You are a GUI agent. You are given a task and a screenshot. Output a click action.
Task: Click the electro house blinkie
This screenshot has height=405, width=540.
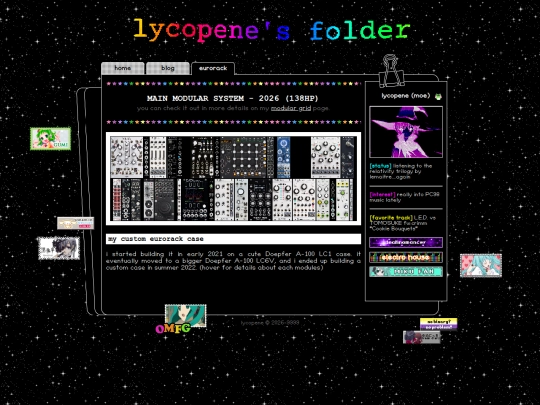[x=406, y=257]
